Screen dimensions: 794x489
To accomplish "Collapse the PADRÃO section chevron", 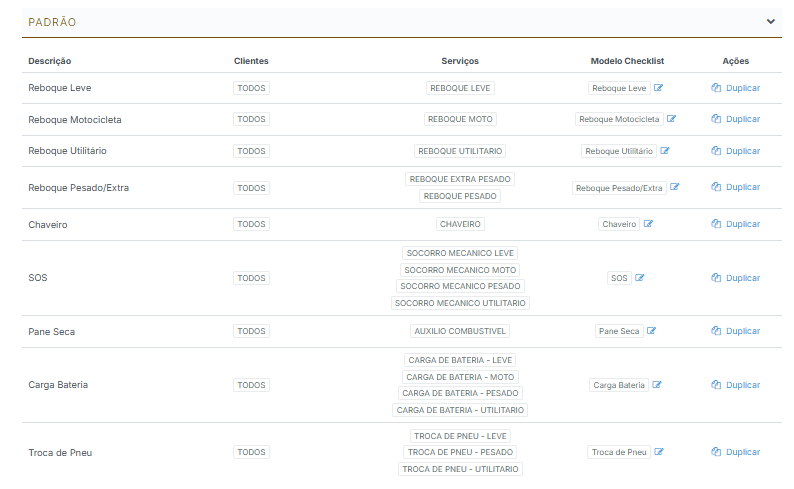I will [x=770, y=22].
